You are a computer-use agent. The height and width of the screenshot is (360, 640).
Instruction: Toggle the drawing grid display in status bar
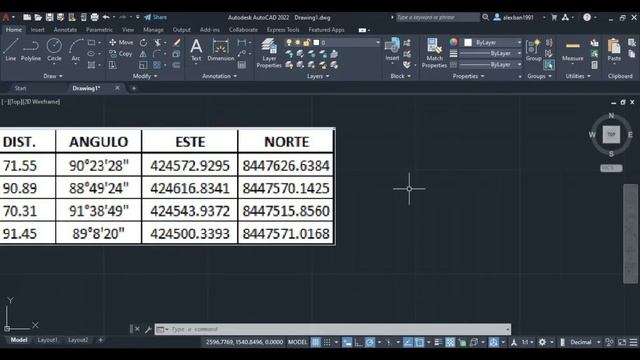click(316, 342)
